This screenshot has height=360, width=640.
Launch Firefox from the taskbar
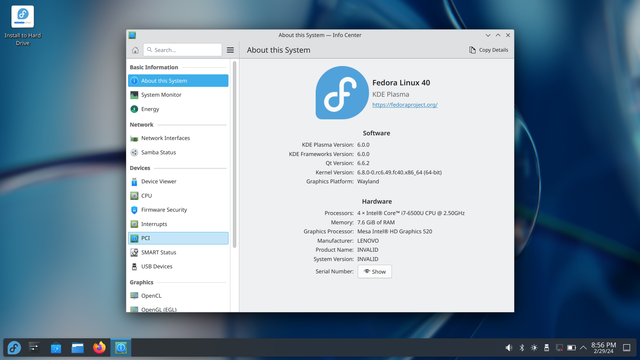tap(99, 348)
